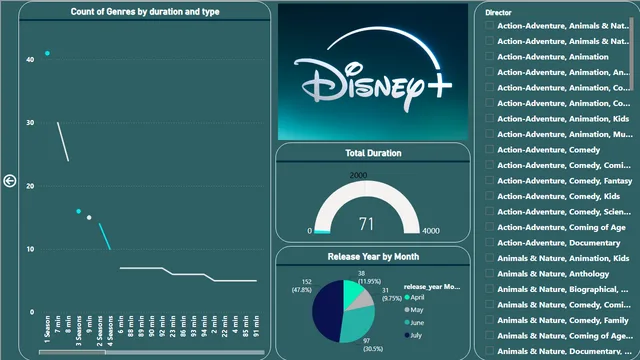Click the 'Action-Adventure, Animation, Mu...' entry
640x360 pixels.
click(x=564, y=134)
